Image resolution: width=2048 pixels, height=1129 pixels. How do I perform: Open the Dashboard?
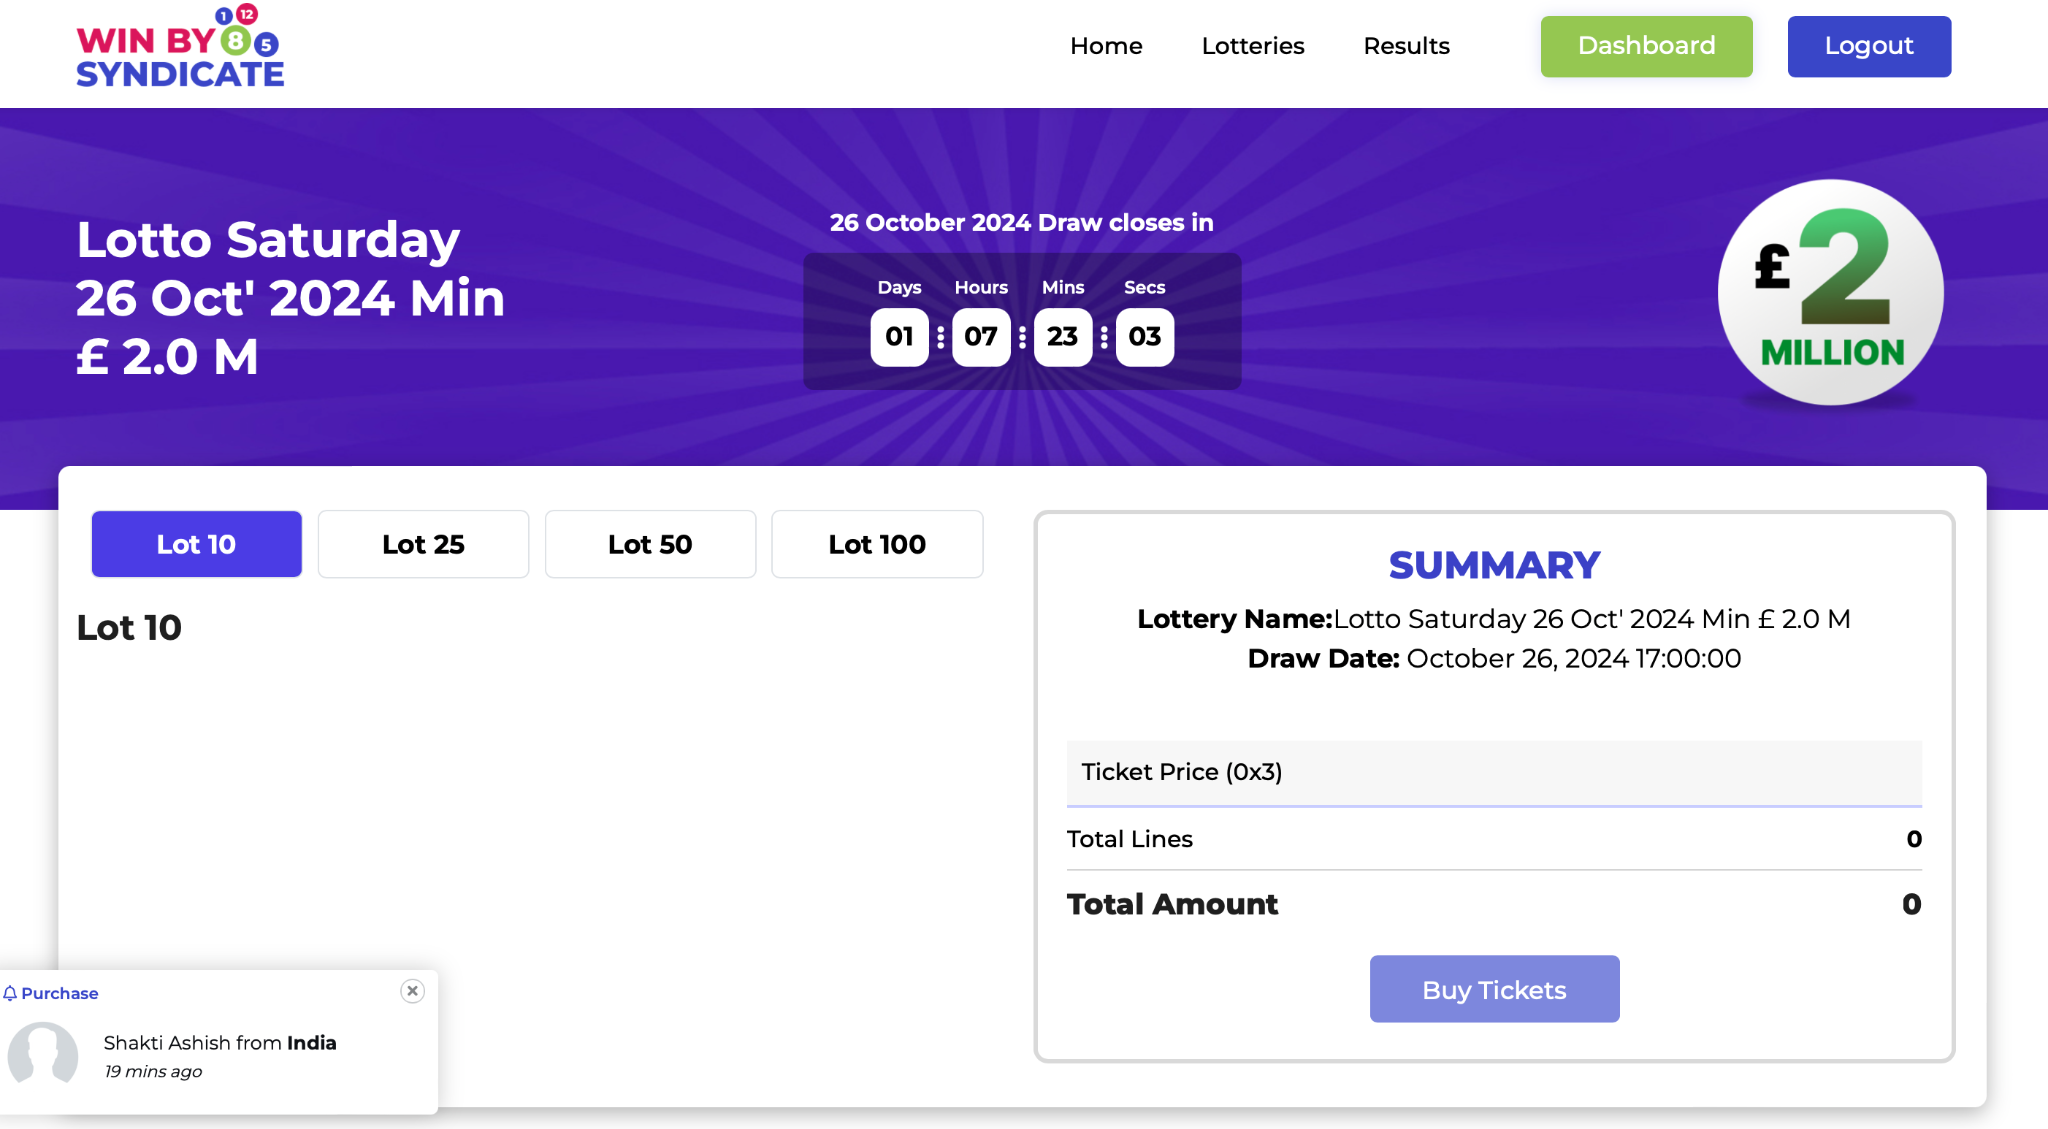coord(1646,46)
